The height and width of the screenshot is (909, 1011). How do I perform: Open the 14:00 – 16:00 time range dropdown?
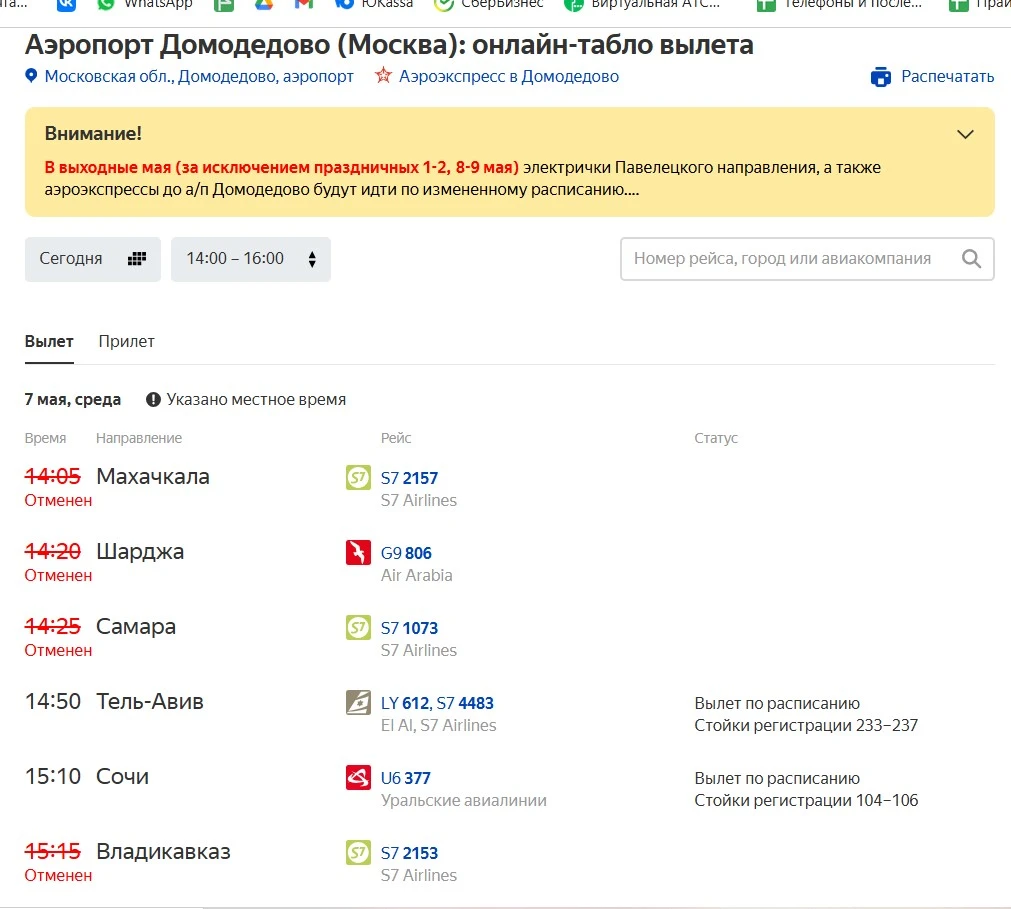(x=250, y=259)
